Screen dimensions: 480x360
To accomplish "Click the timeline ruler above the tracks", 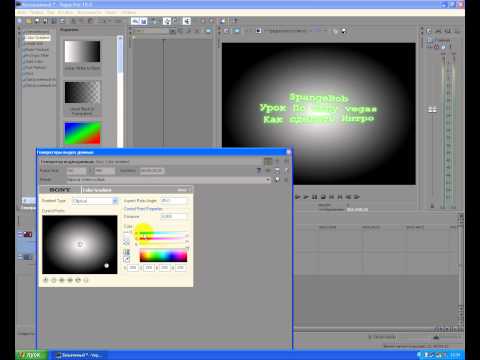I will pos(375,227).
